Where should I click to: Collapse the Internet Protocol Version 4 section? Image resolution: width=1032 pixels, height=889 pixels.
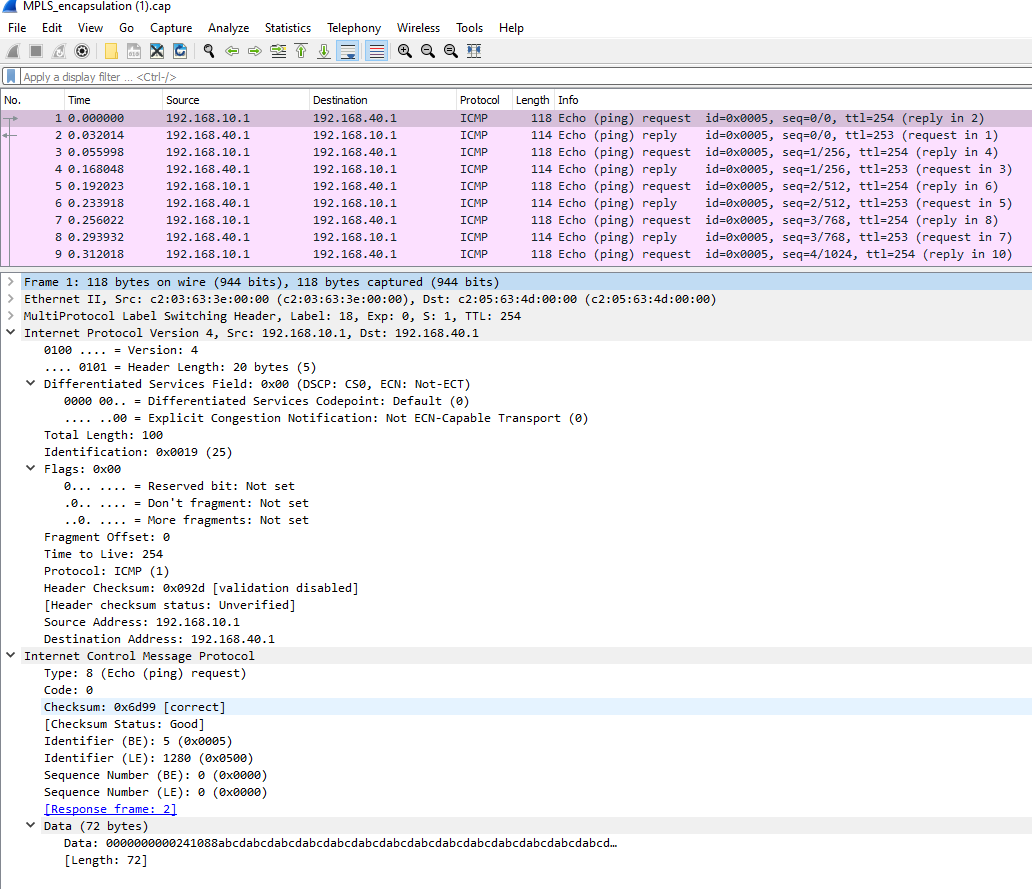coord(10,332)
